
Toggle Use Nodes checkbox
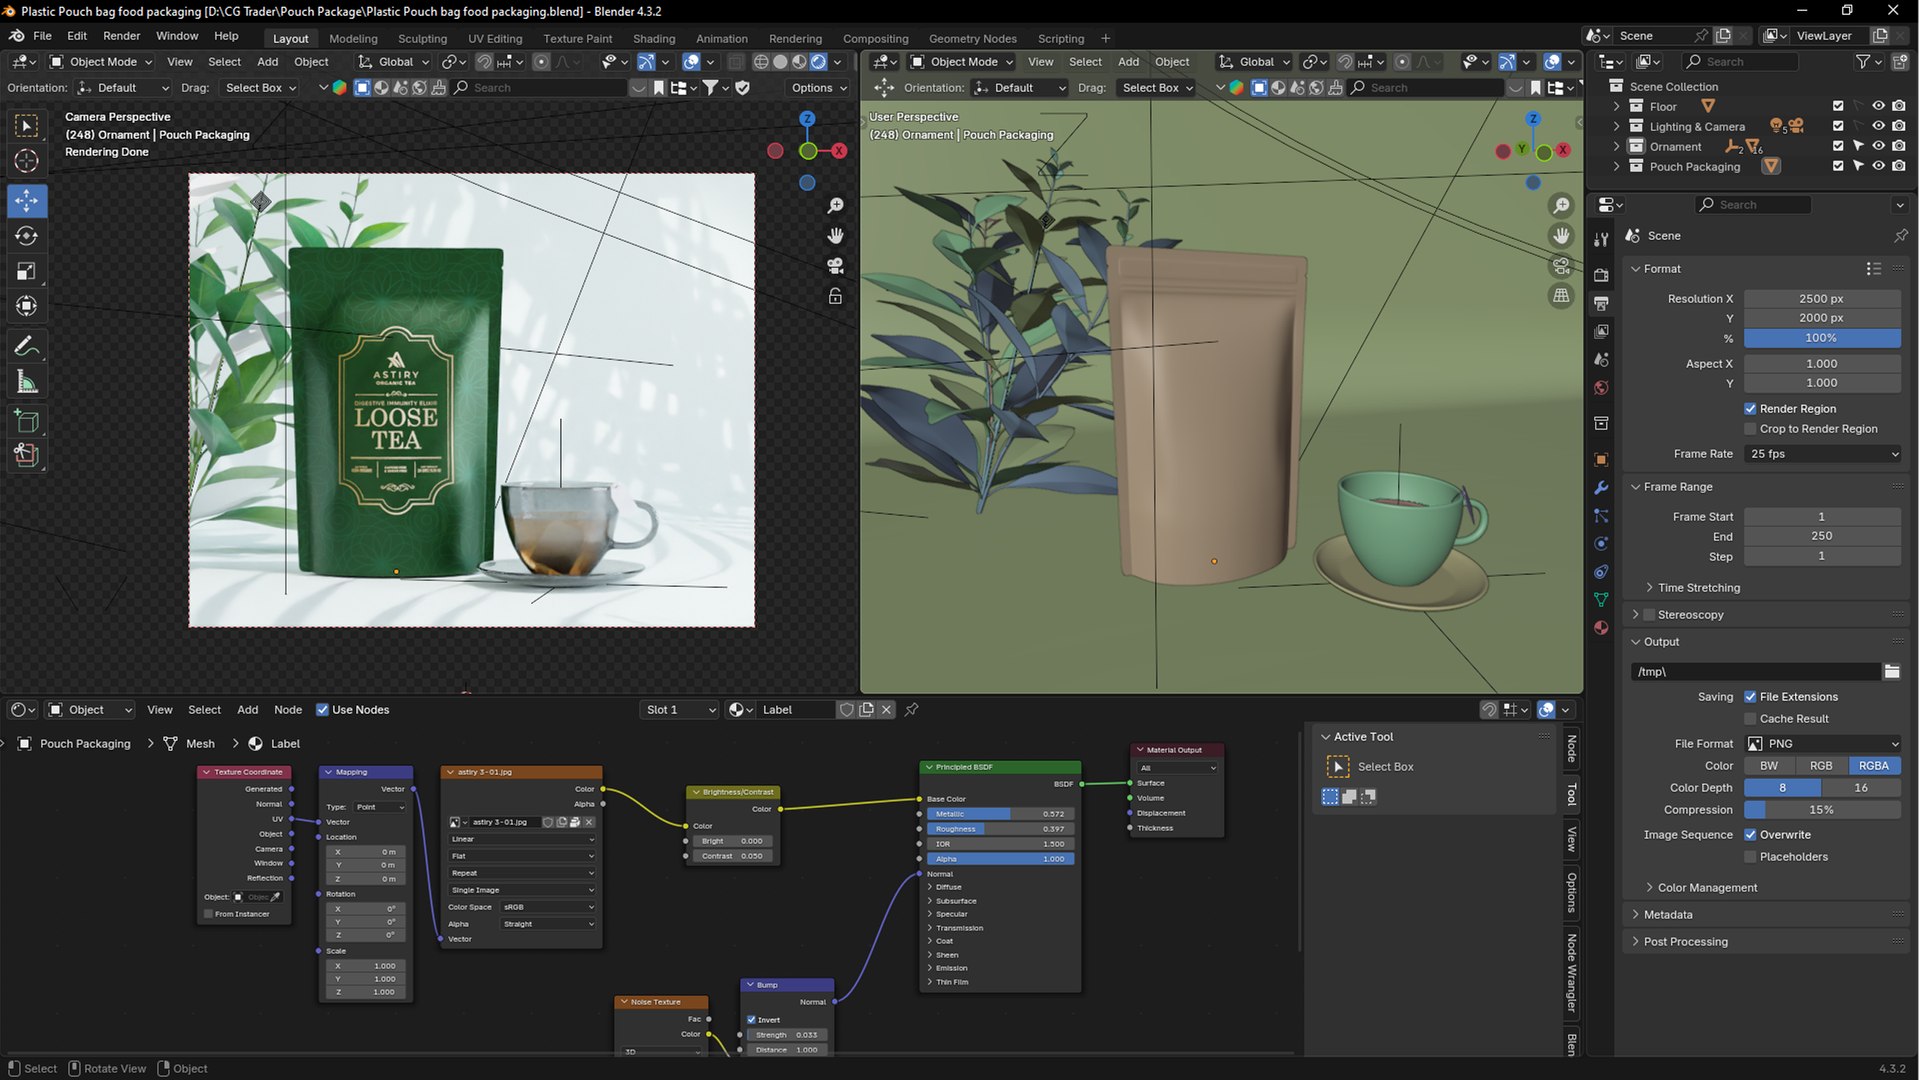pyautogui.click(x=322, y=710)
